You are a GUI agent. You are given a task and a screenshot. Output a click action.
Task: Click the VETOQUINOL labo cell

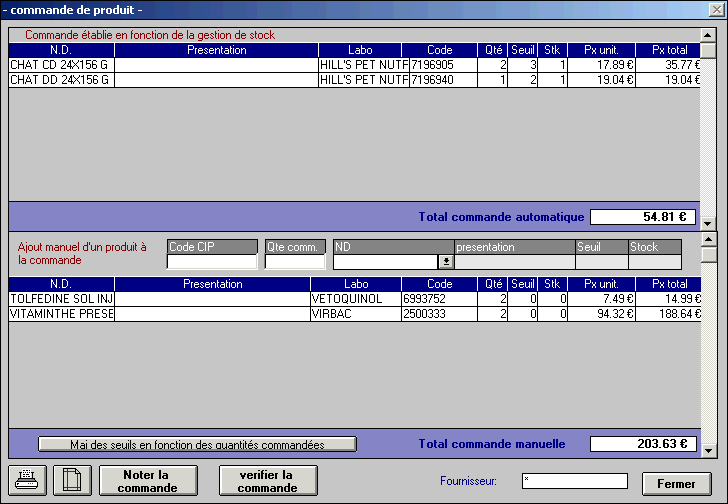[356, 299]
